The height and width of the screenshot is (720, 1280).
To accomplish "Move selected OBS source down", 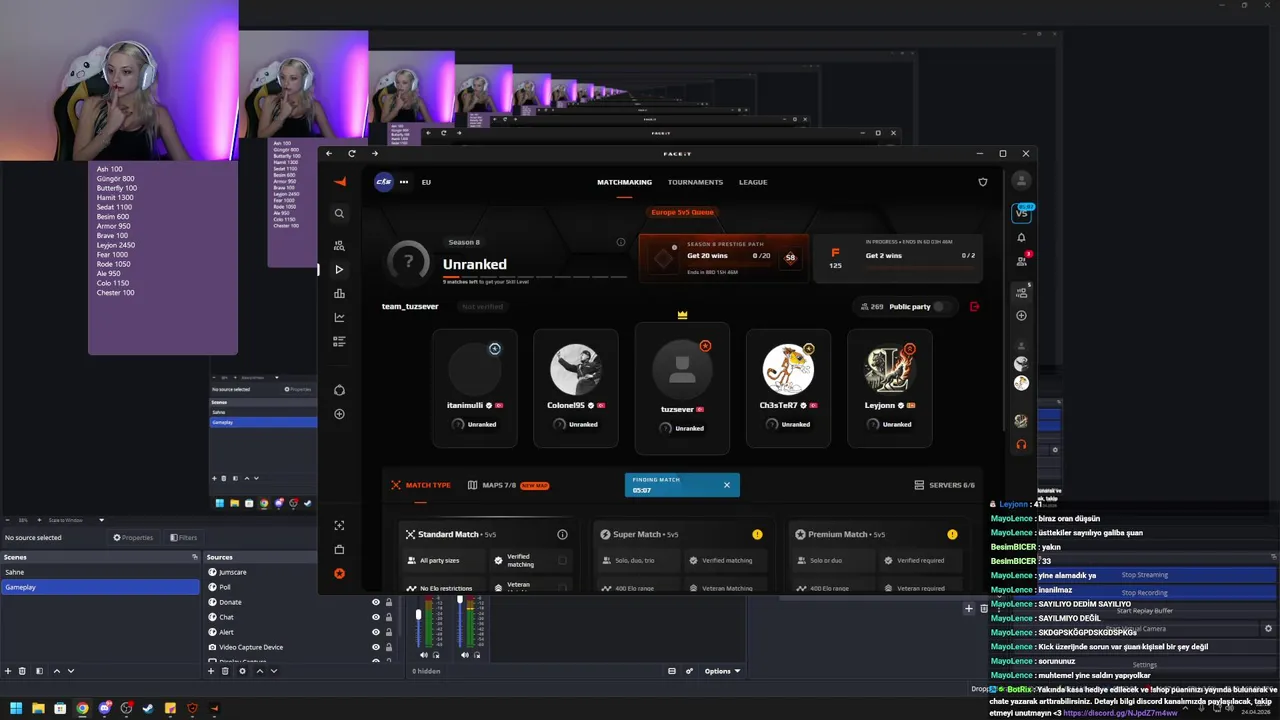I will (x=274, y=671).
